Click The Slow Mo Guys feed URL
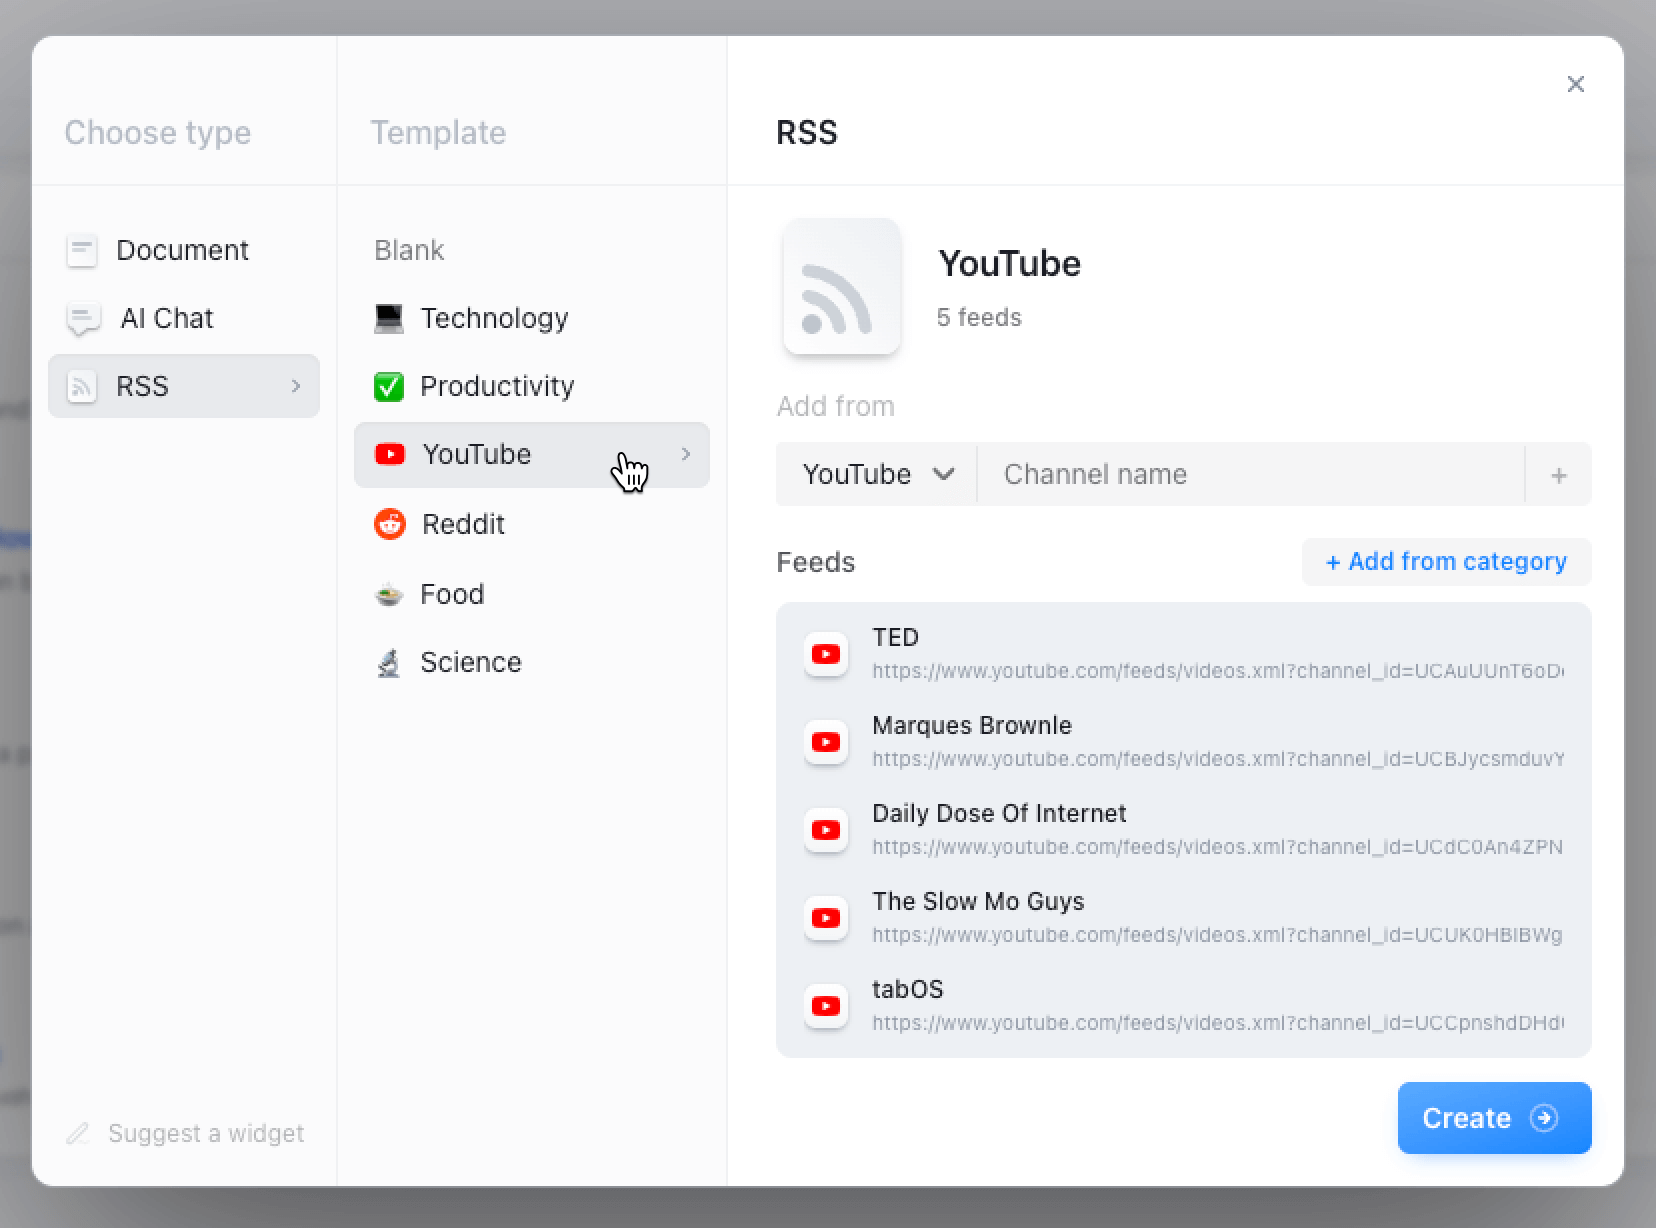Viewport: 1656px width, 1228px height. click(1218, 935)
